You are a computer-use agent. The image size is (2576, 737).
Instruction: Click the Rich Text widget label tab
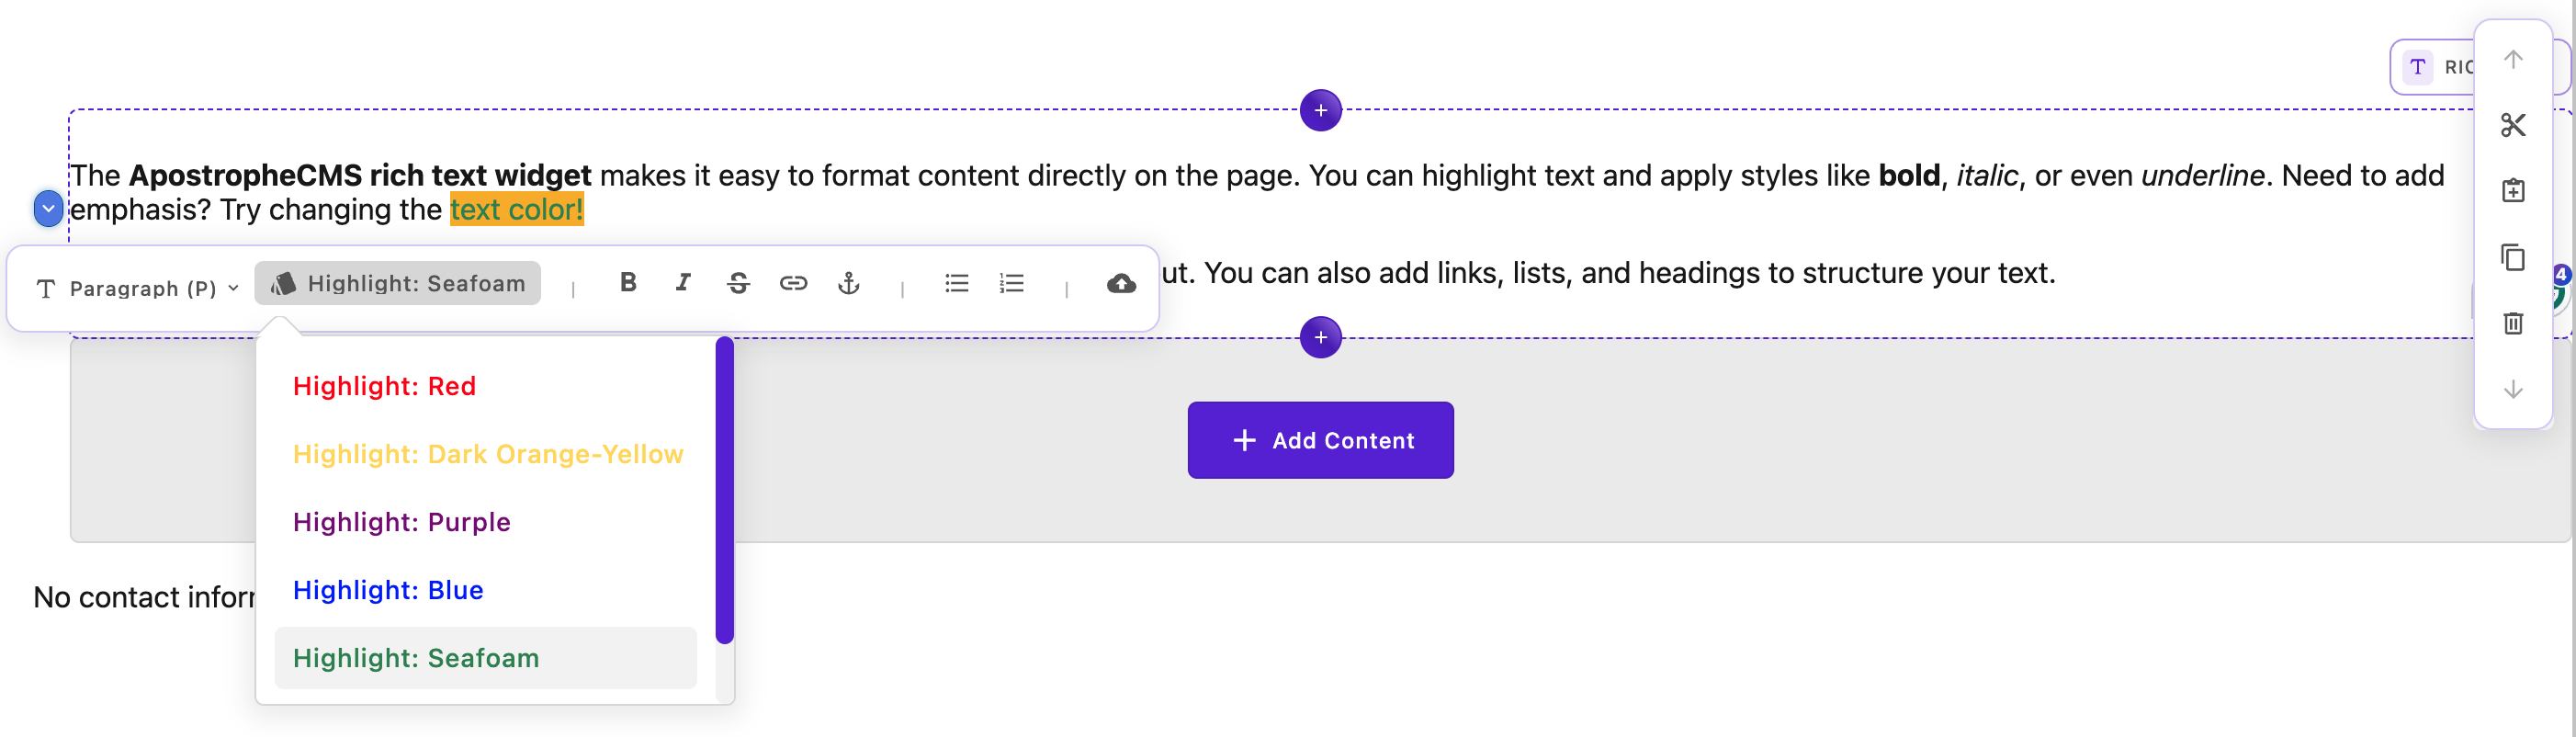pos(2435,67)
